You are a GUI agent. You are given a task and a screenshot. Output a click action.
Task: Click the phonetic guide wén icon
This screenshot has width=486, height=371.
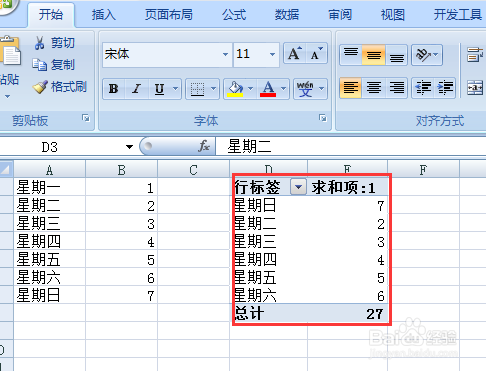click(x=305, y=89)
